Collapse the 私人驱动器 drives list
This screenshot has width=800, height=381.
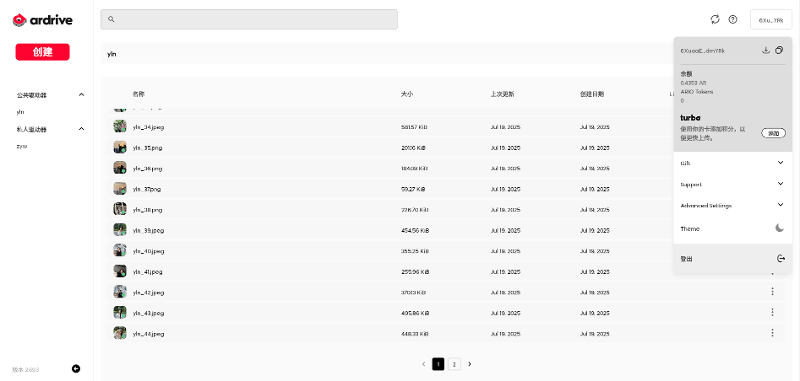tap(81, 129)
